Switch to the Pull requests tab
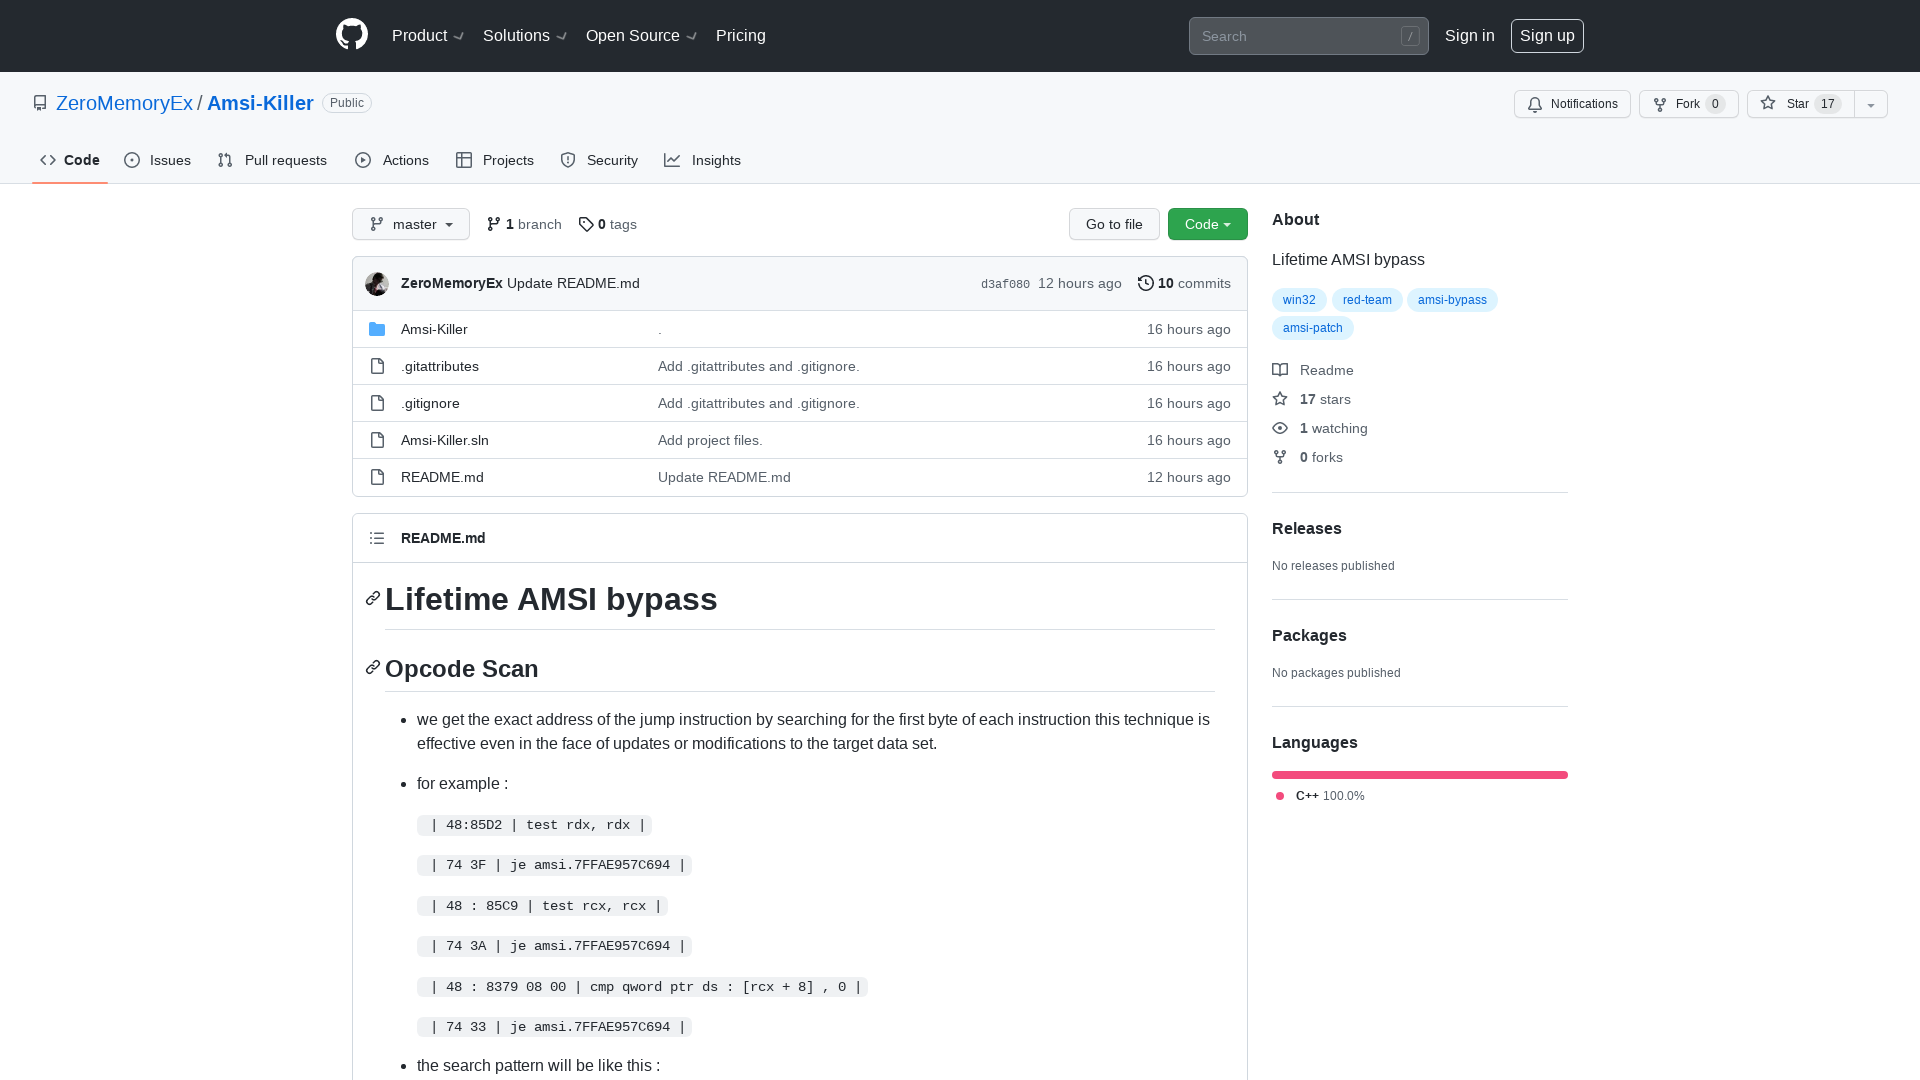The height and width of the screenshot is (1080, 1920). 272,160
